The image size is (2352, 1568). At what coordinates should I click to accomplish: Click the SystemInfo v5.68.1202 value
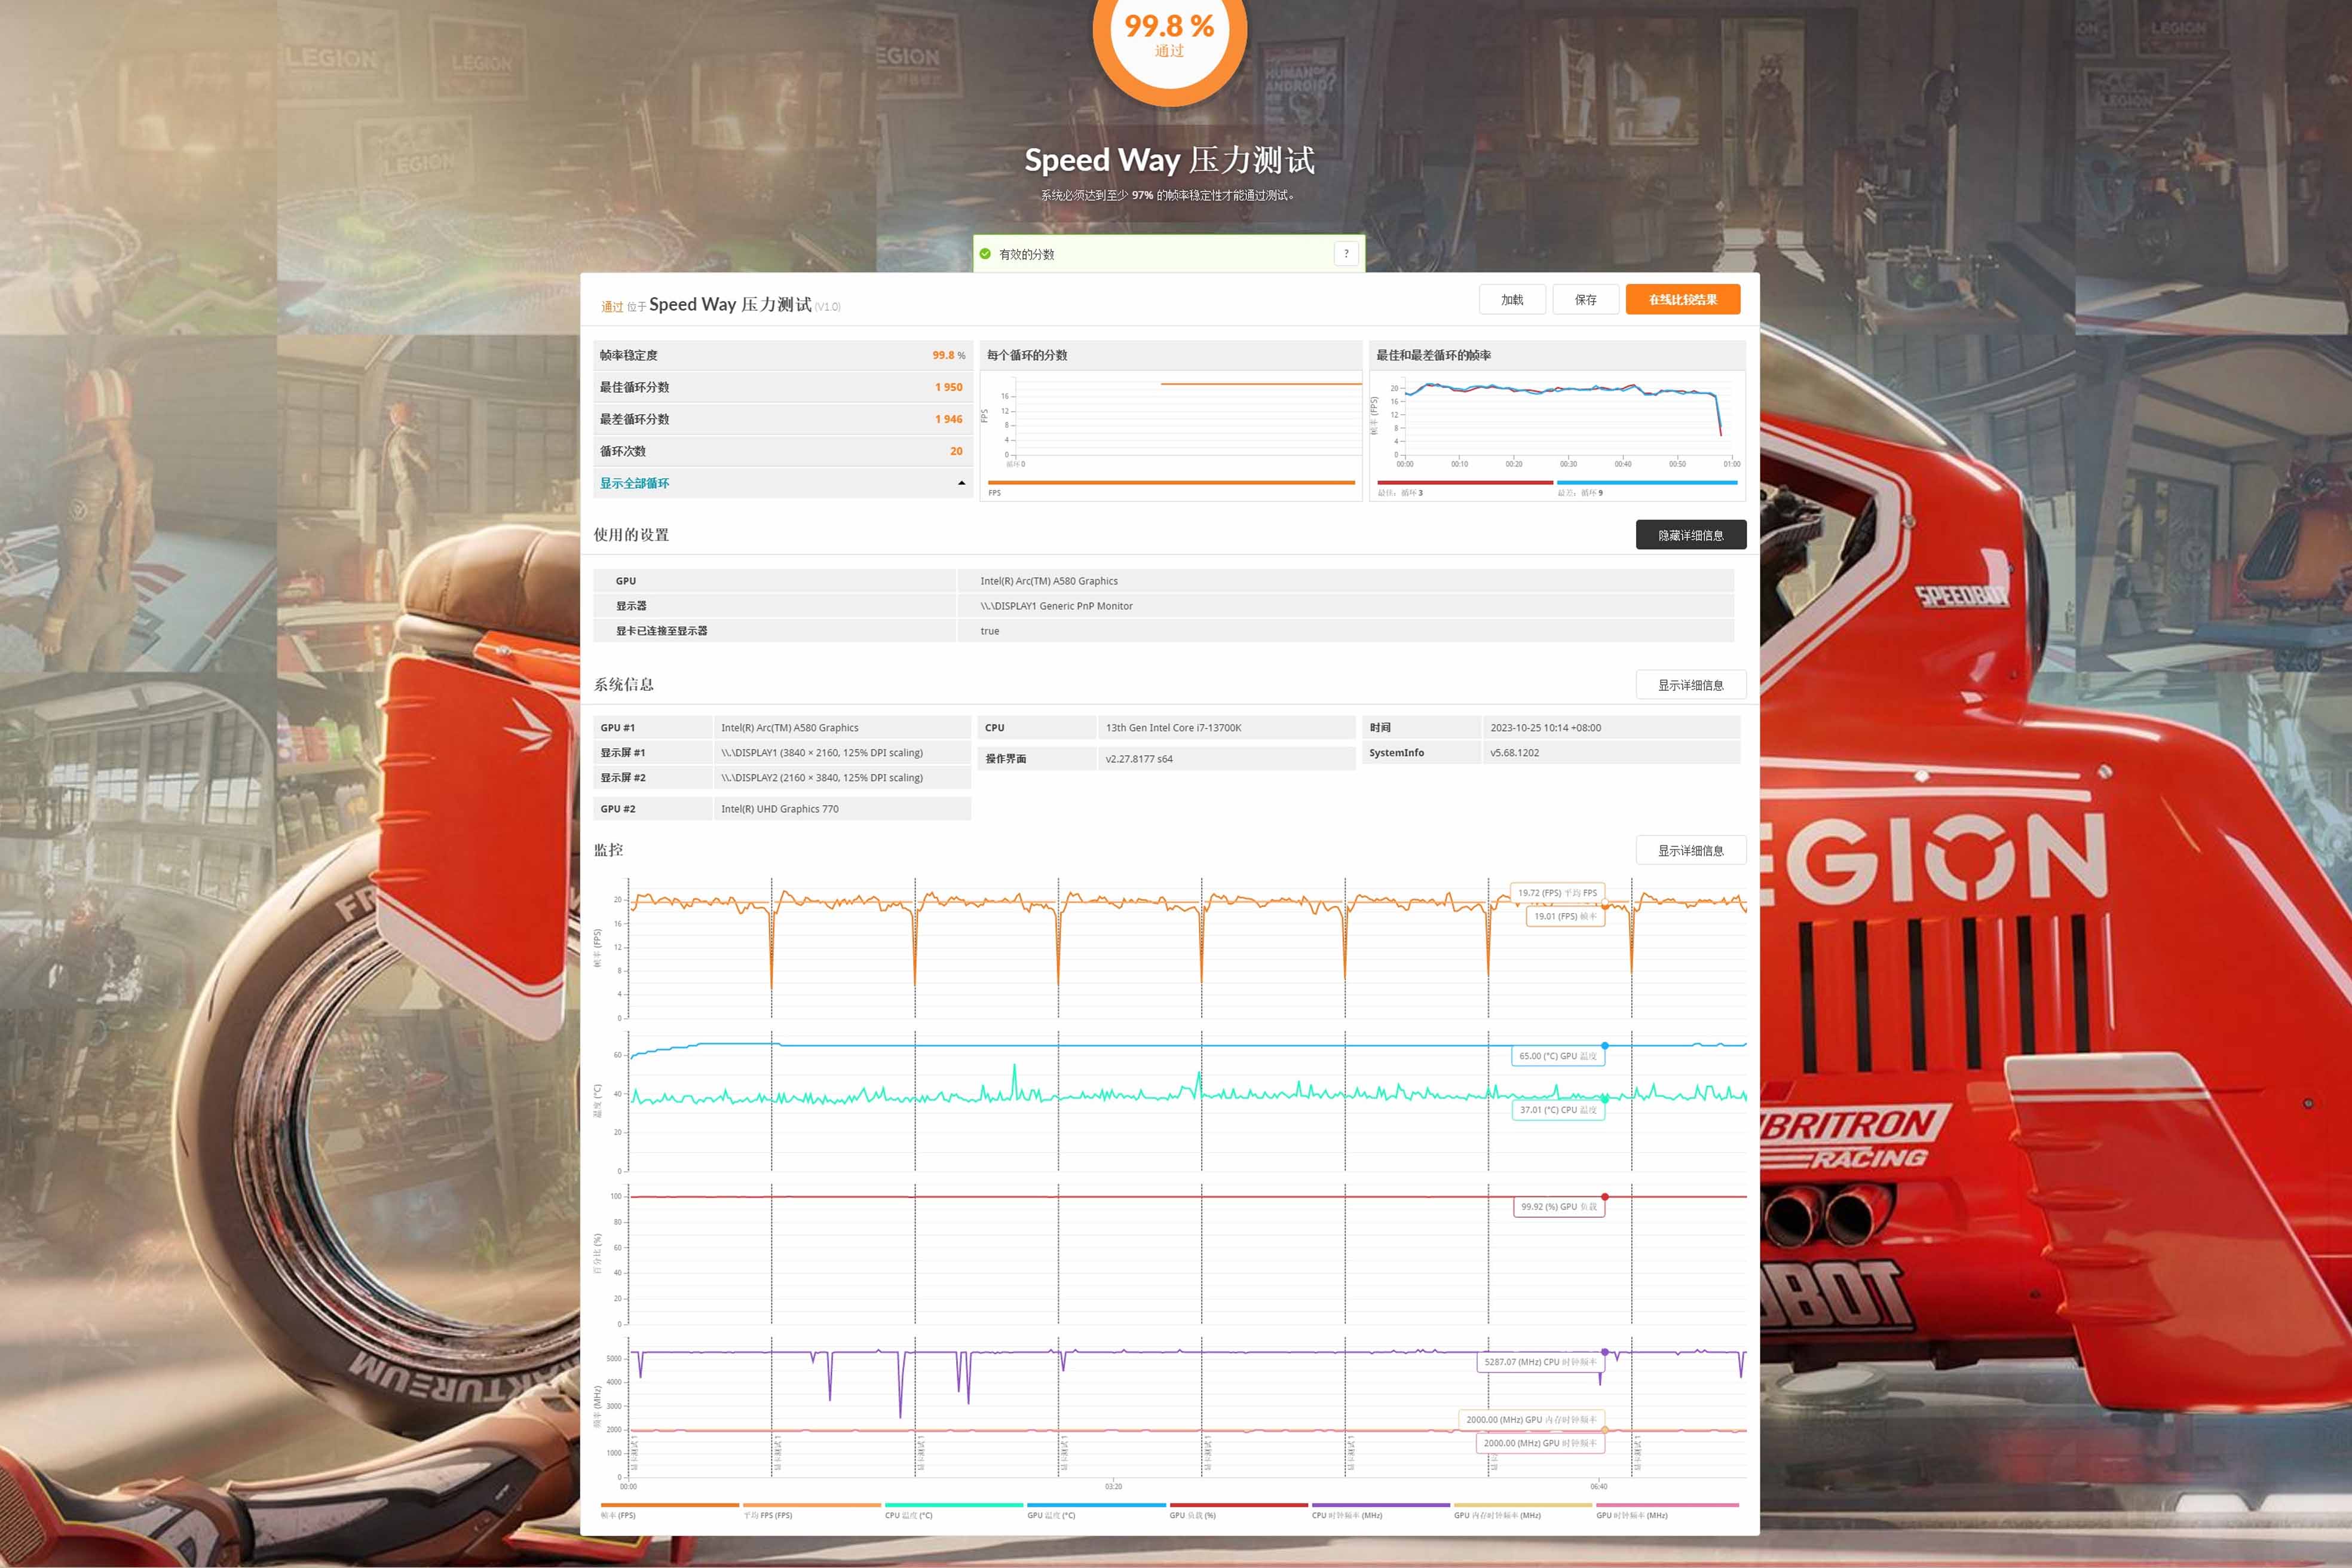point(1514,753)
